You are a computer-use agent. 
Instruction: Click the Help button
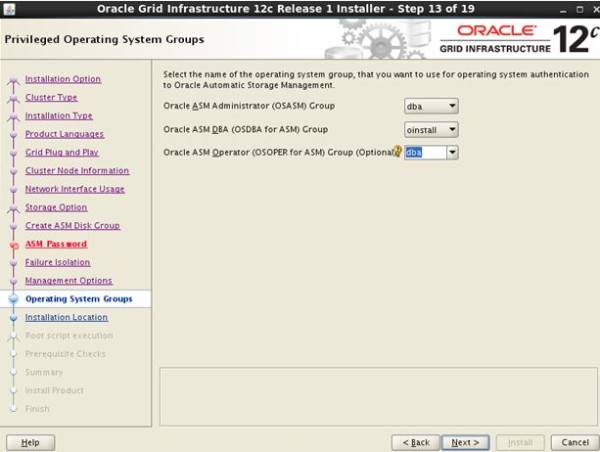(x=31, y=443)
